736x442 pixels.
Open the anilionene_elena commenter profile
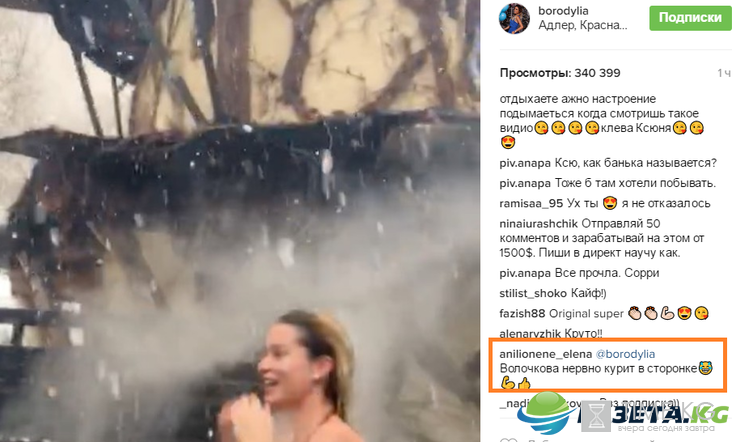[545, 354]
